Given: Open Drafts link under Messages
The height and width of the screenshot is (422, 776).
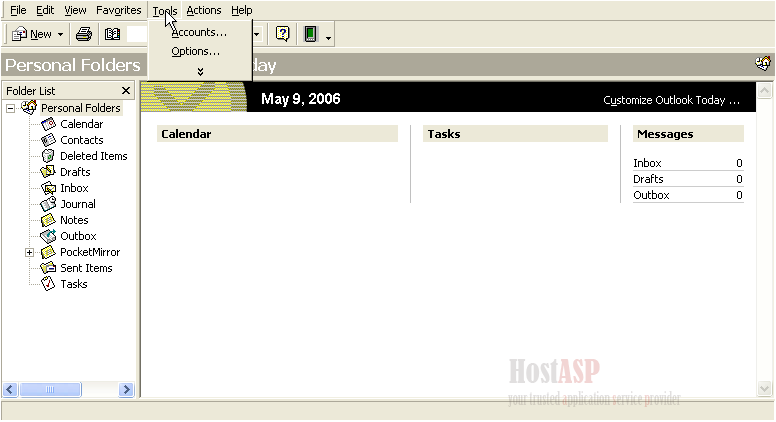Looking at the screenshot, I should [648, 179].
